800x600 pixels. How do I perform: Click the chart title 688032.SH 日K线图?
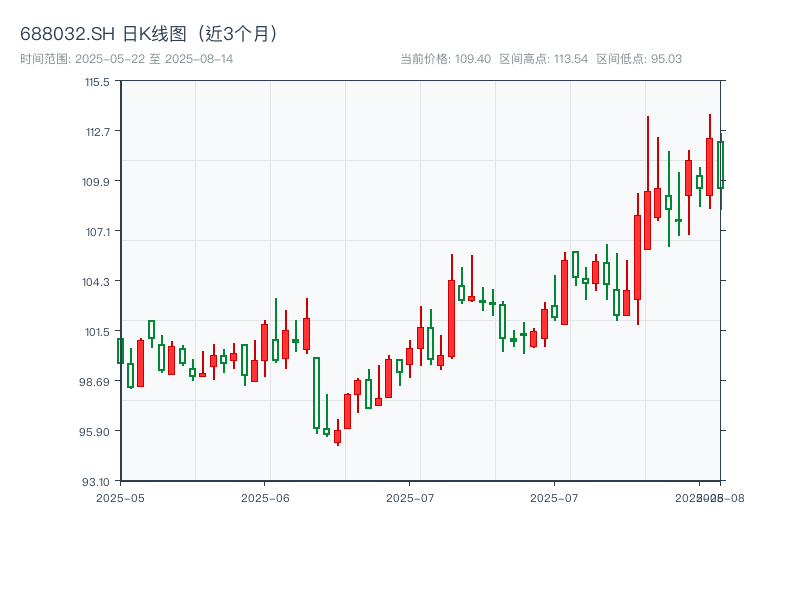point(150,33)
